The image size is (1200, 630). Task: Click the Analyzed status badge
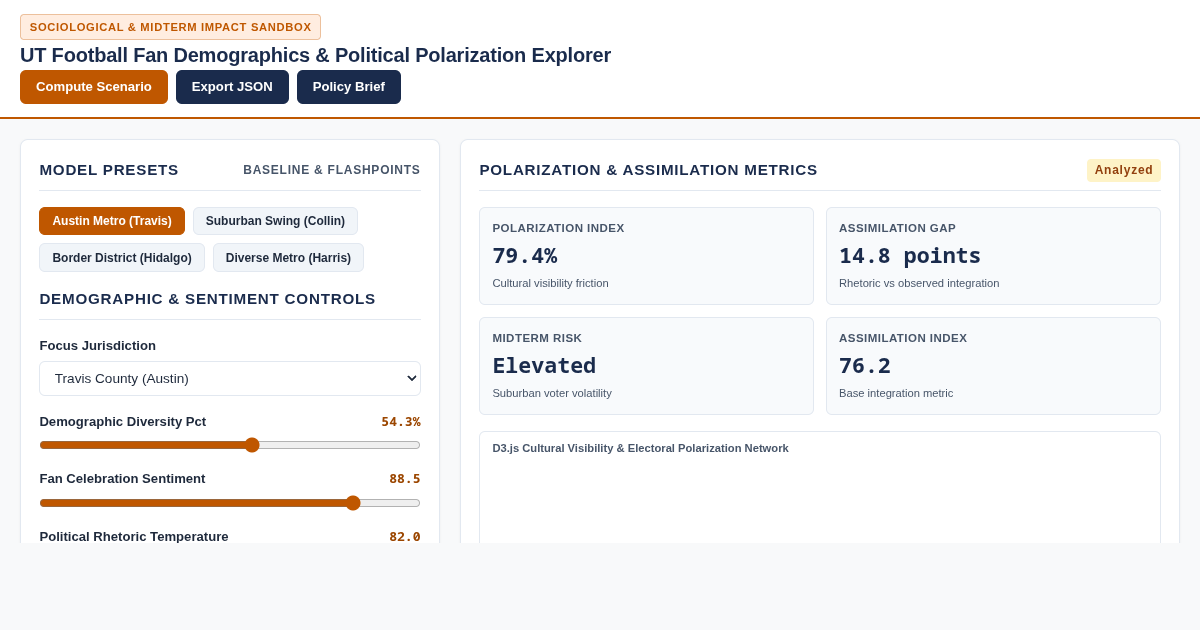[x=1124, y=170]
